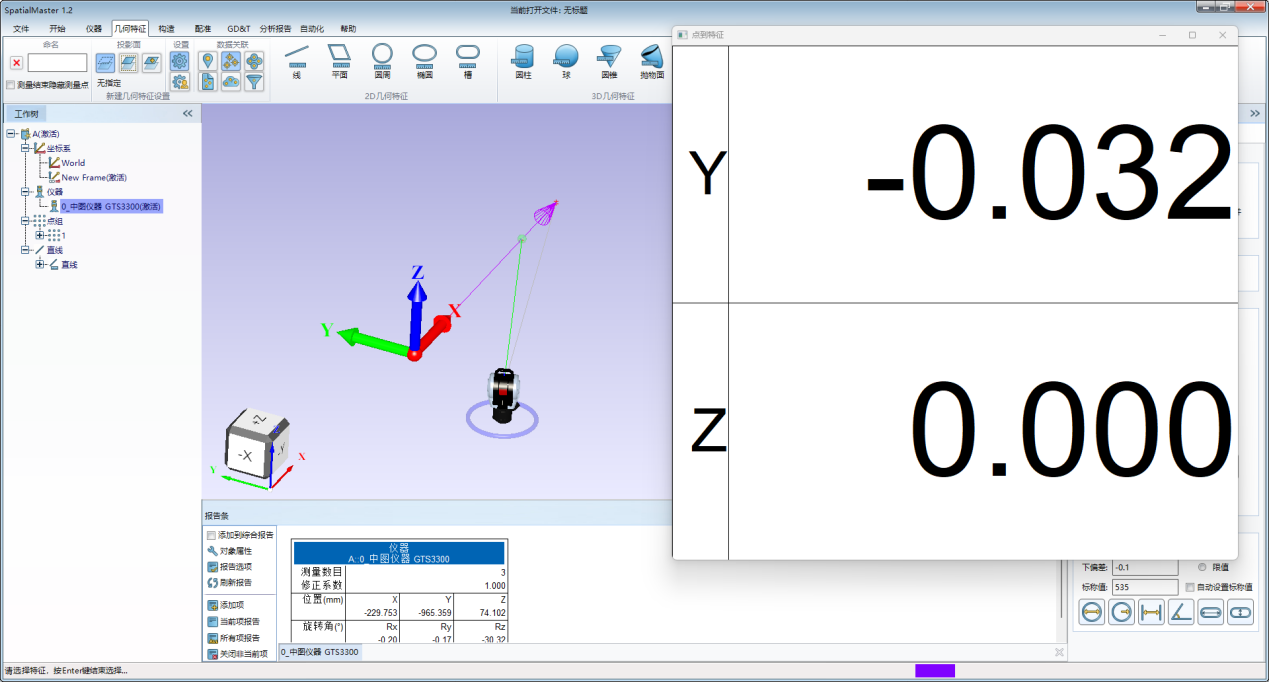Select the 线 (line) feature tool
This screenshot has width=1269, height=682.
click(x=296, y=59)
